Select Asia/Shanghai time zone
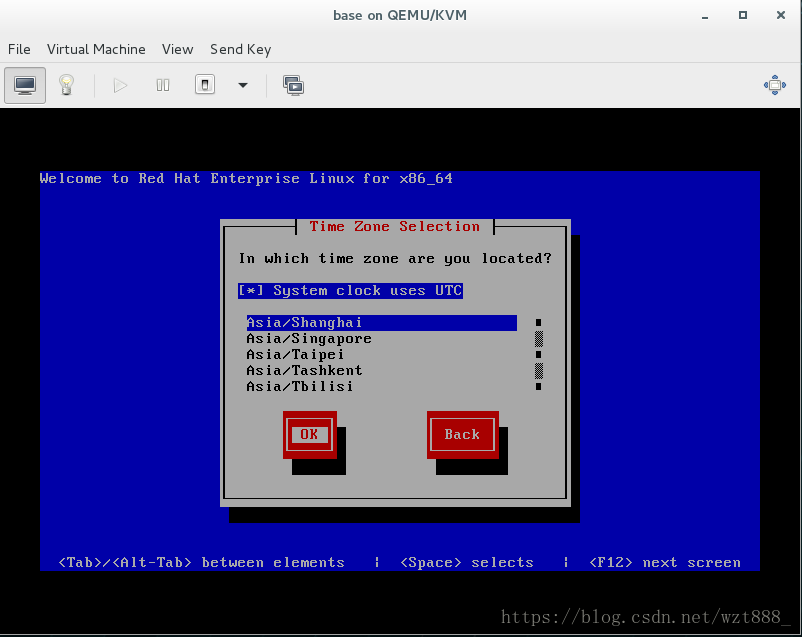 click(382, 323)
